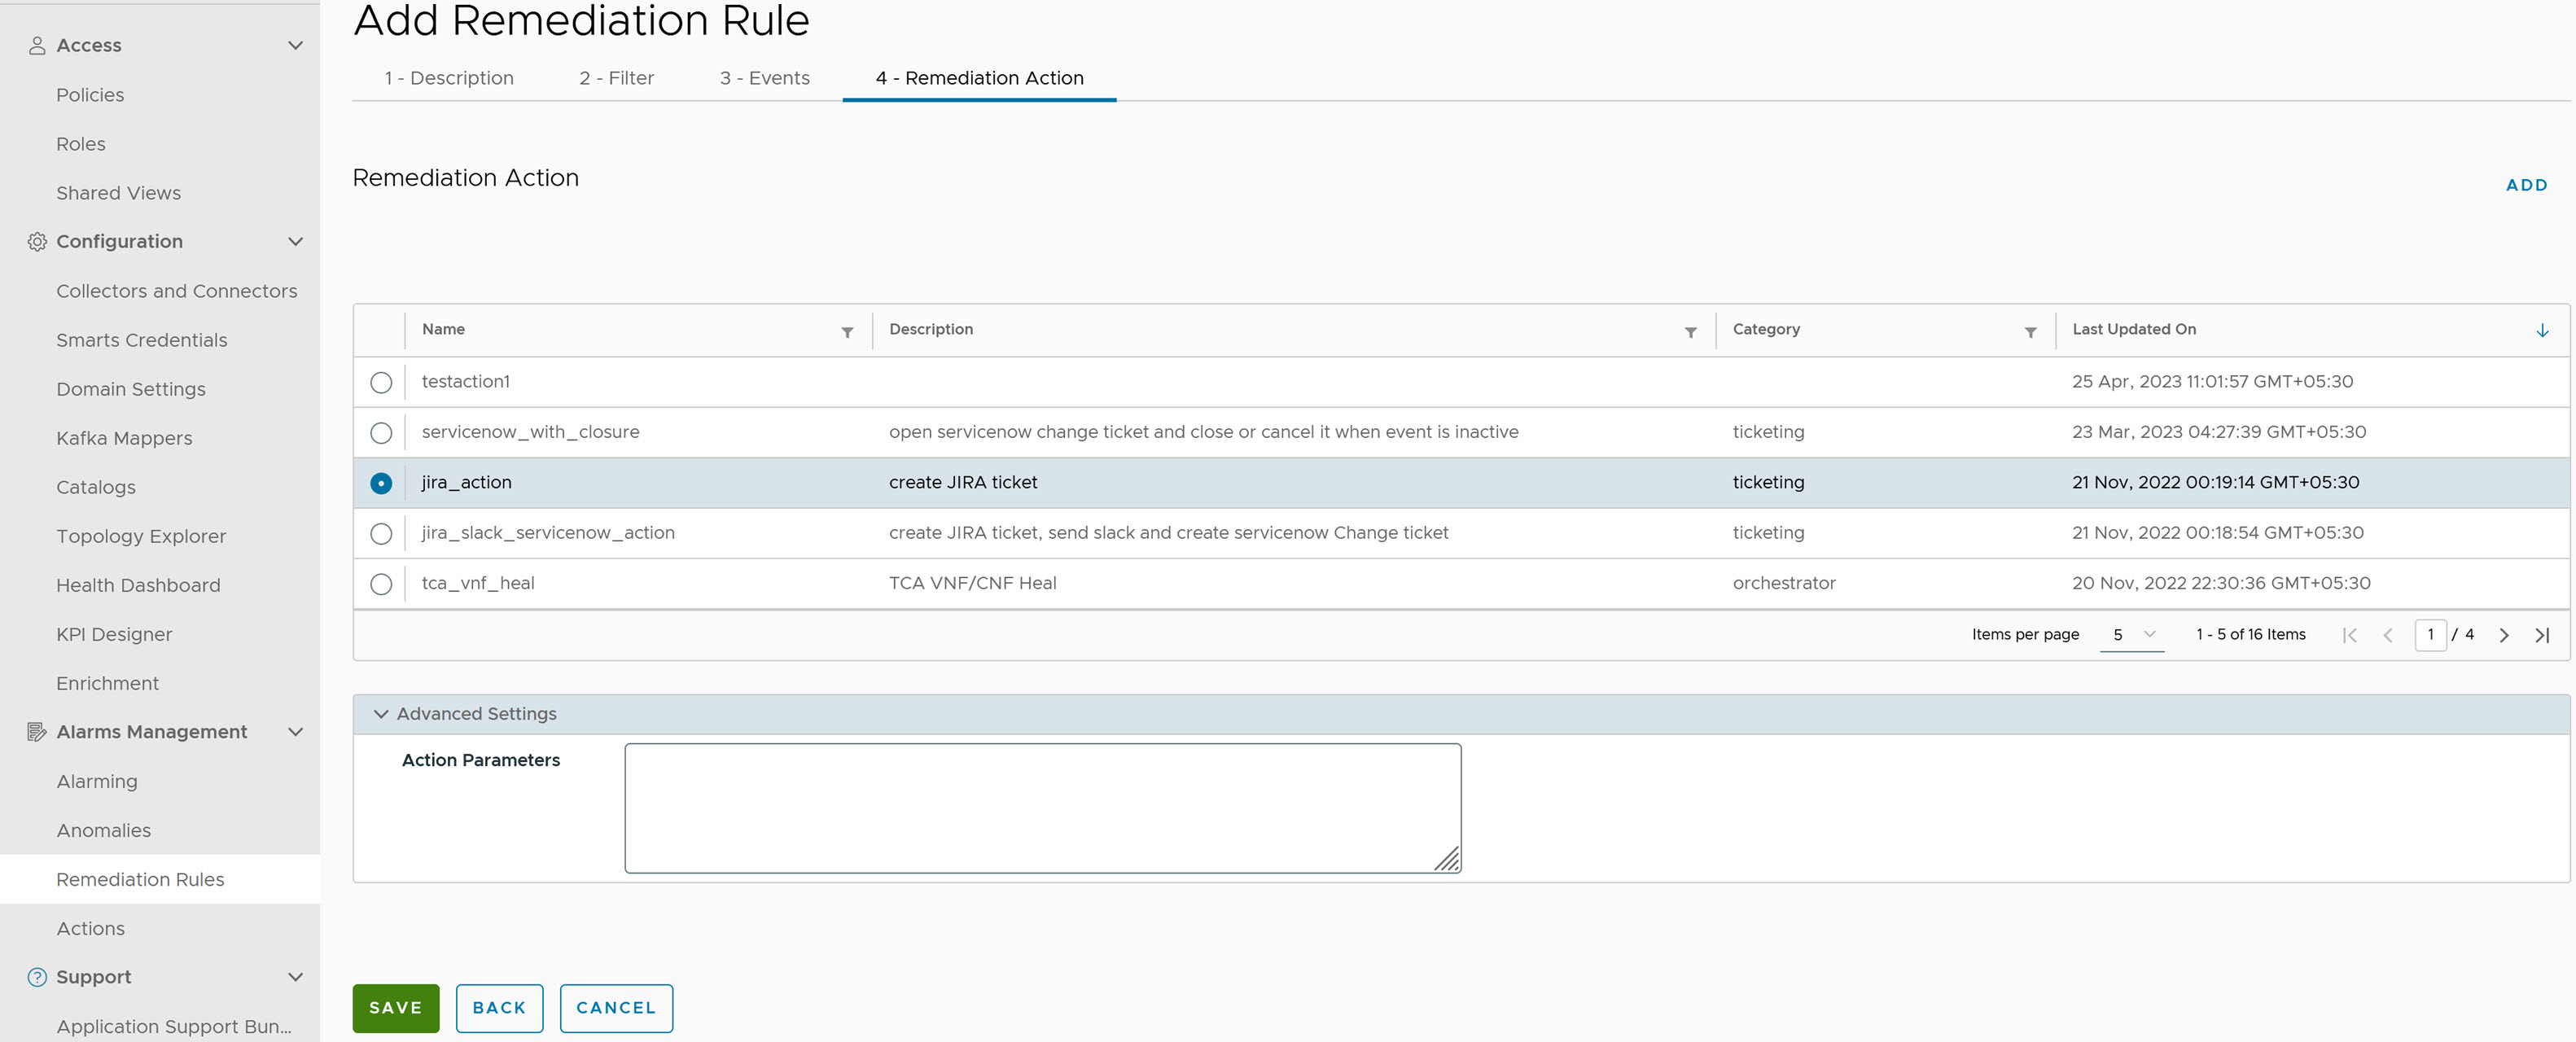Image resolution: width=2576 pixels, height=1042 pixels.
Task: Jump to last page of actions
Action: point(2542,635)
